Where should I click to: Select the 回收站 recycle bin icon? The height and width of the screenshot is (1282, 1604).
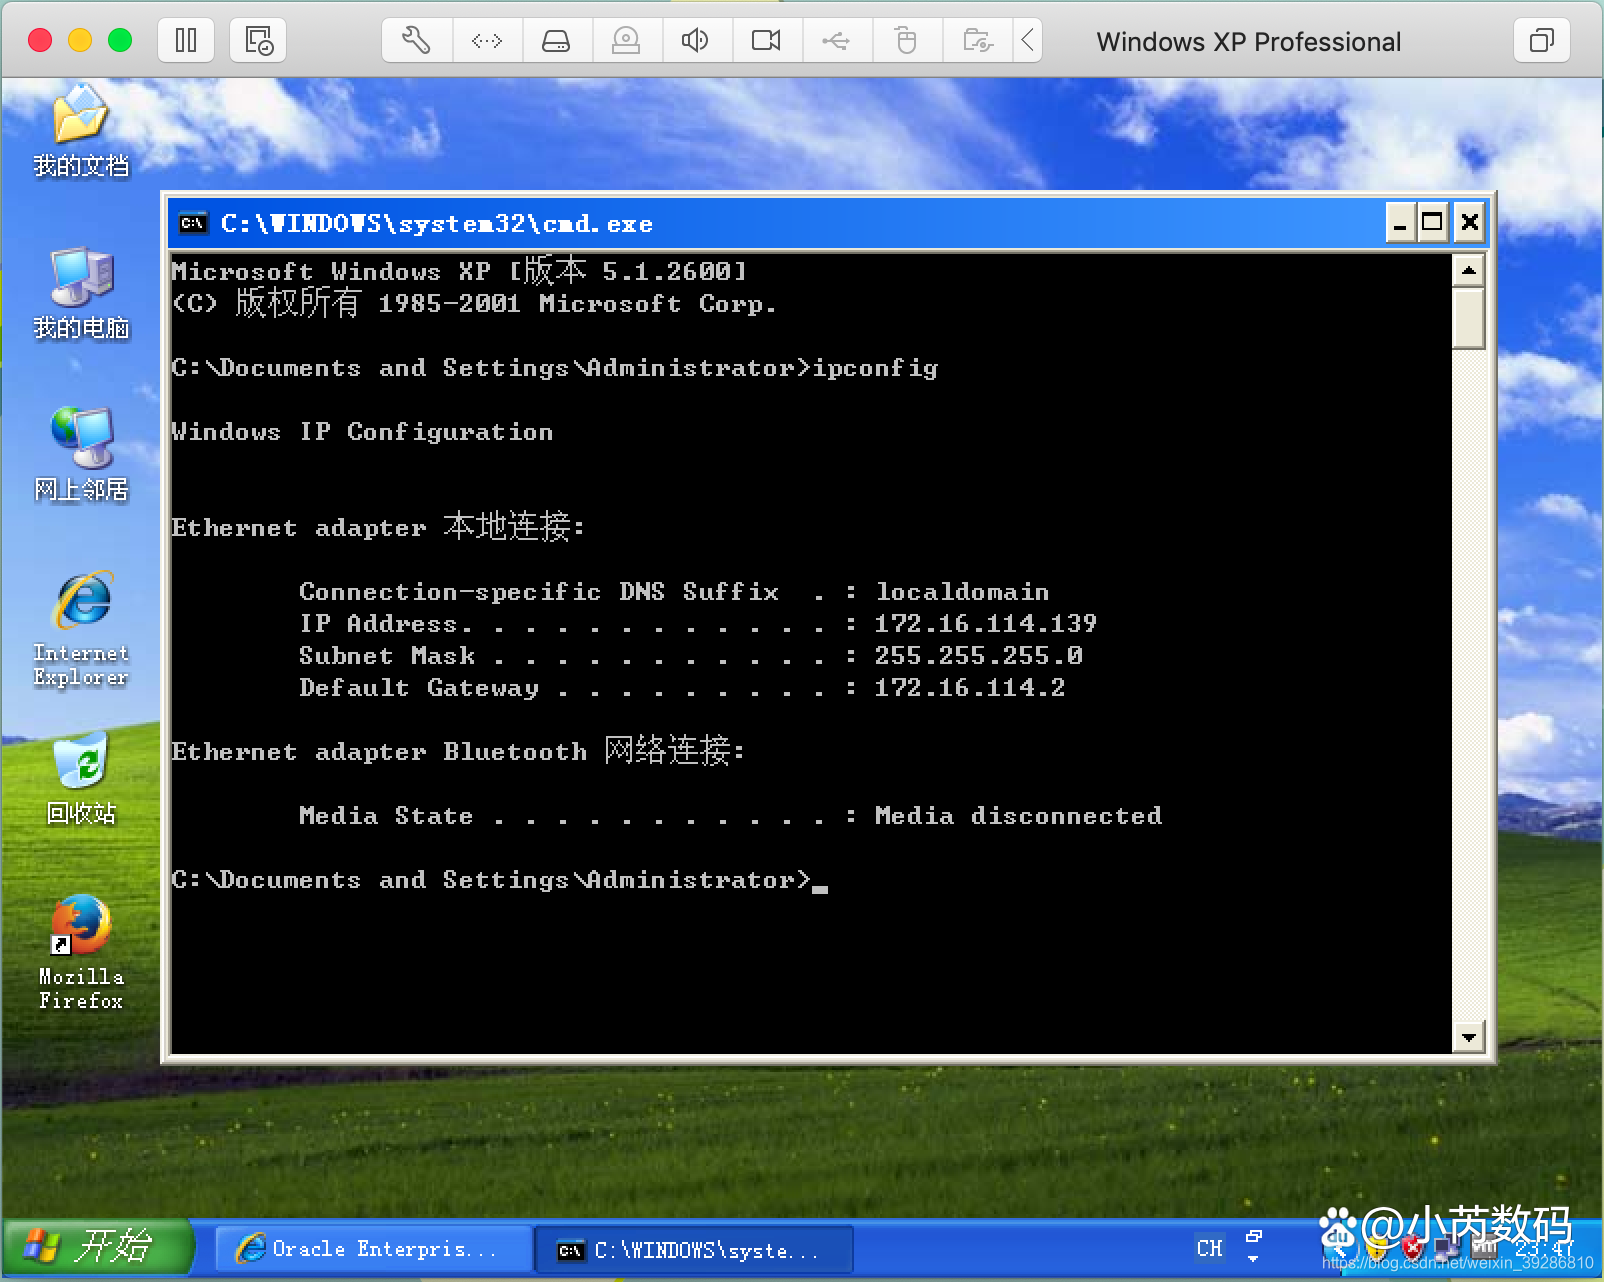[x=81, y=779]
